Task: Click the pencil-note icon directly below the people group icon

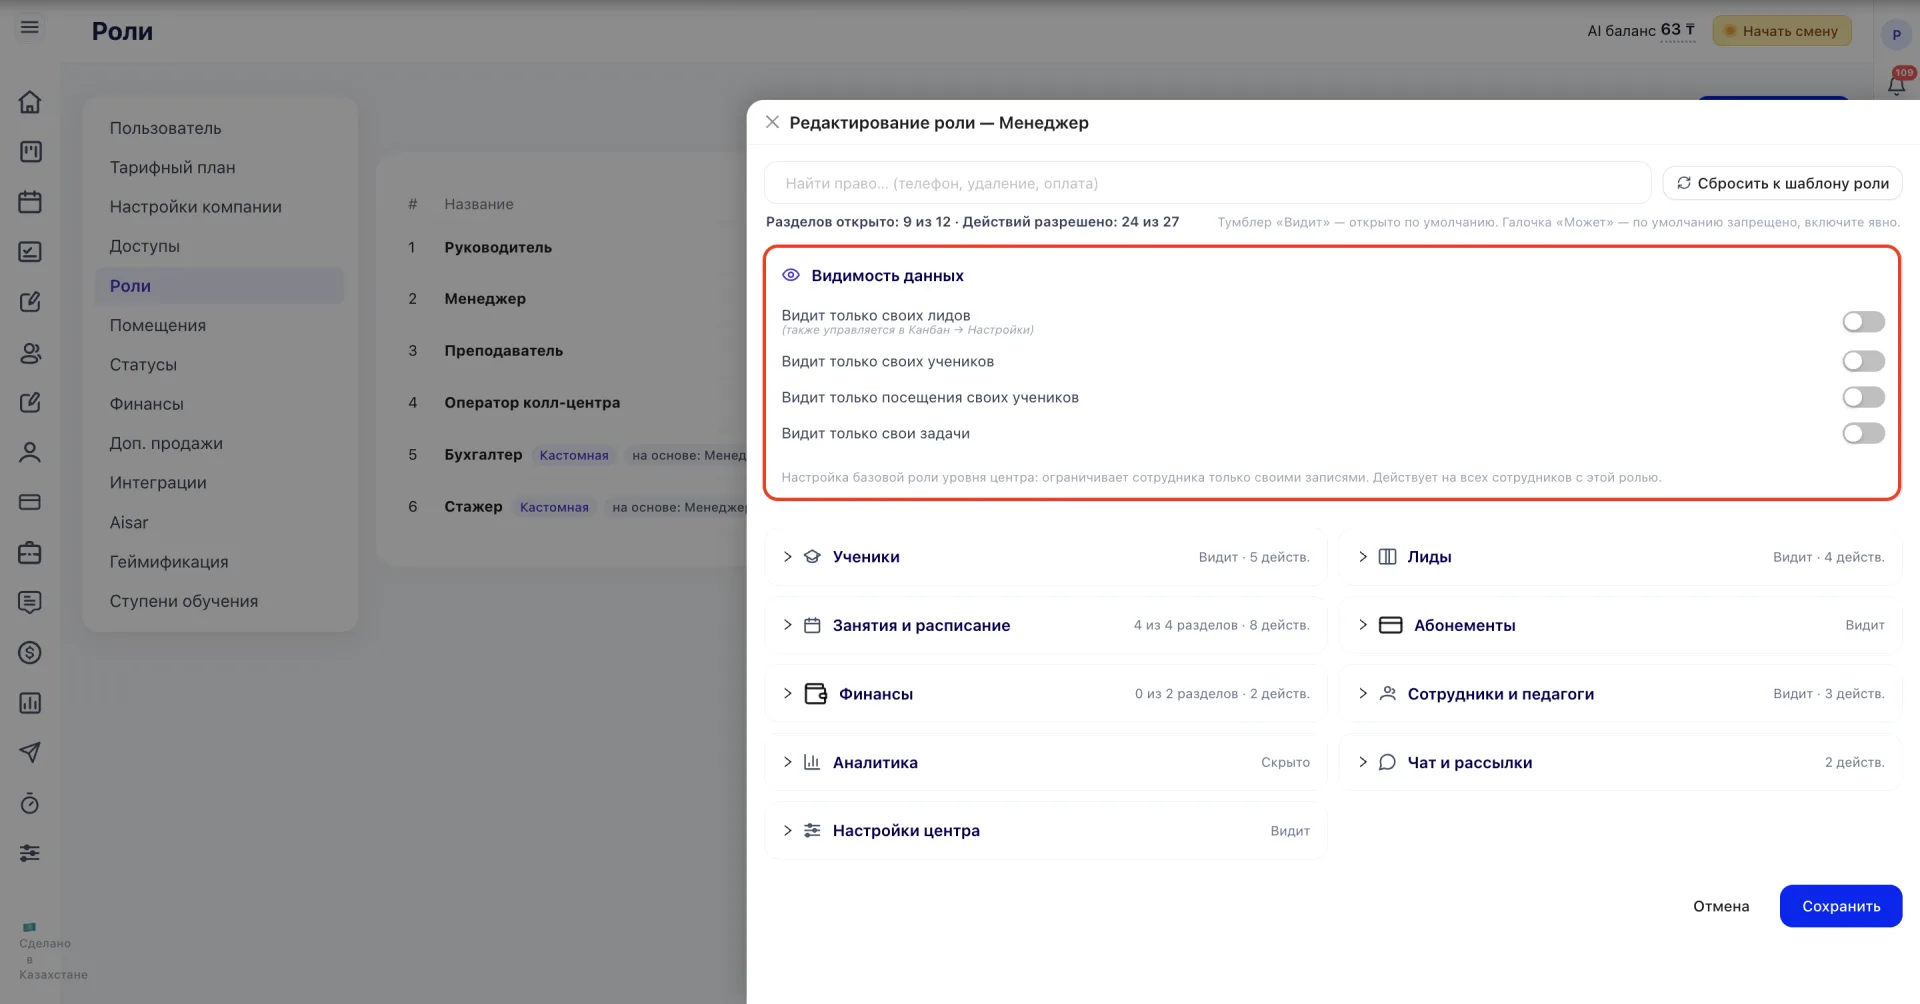Action: click(30, 402)
